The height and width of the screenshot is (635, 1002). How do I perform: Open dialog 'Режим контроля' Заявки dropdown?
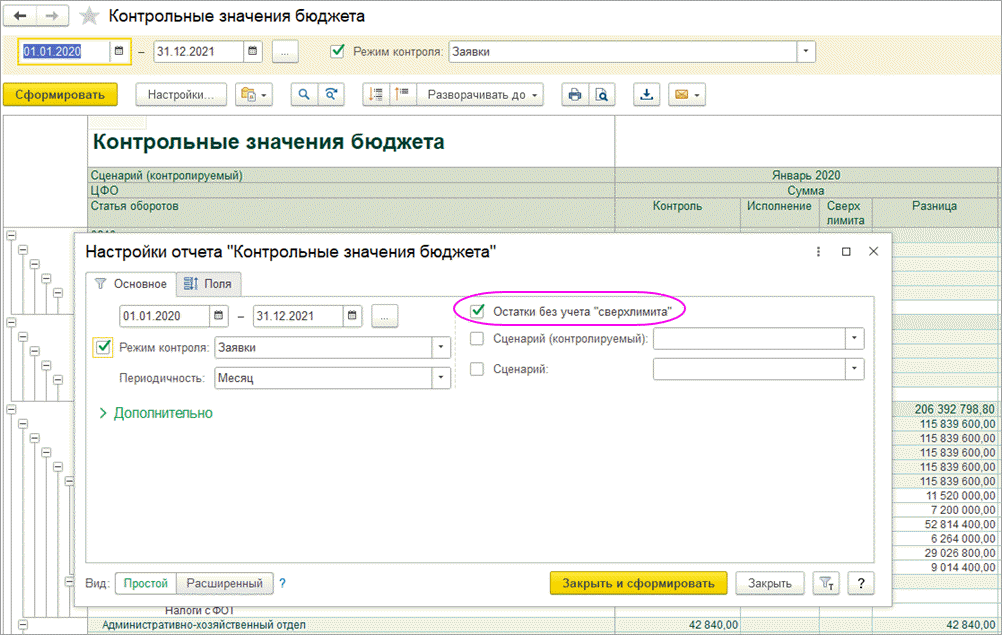[441, 348]
